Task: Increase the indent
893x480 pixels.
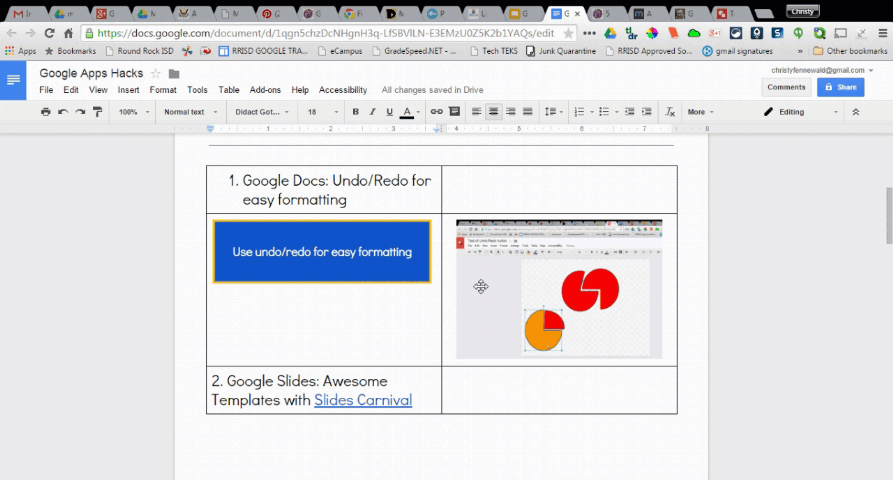Action: 646,112
